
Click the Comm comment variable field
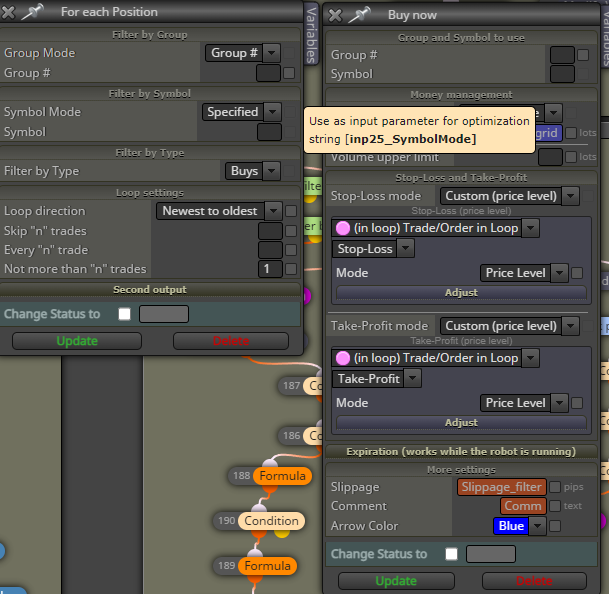[523, 506]
